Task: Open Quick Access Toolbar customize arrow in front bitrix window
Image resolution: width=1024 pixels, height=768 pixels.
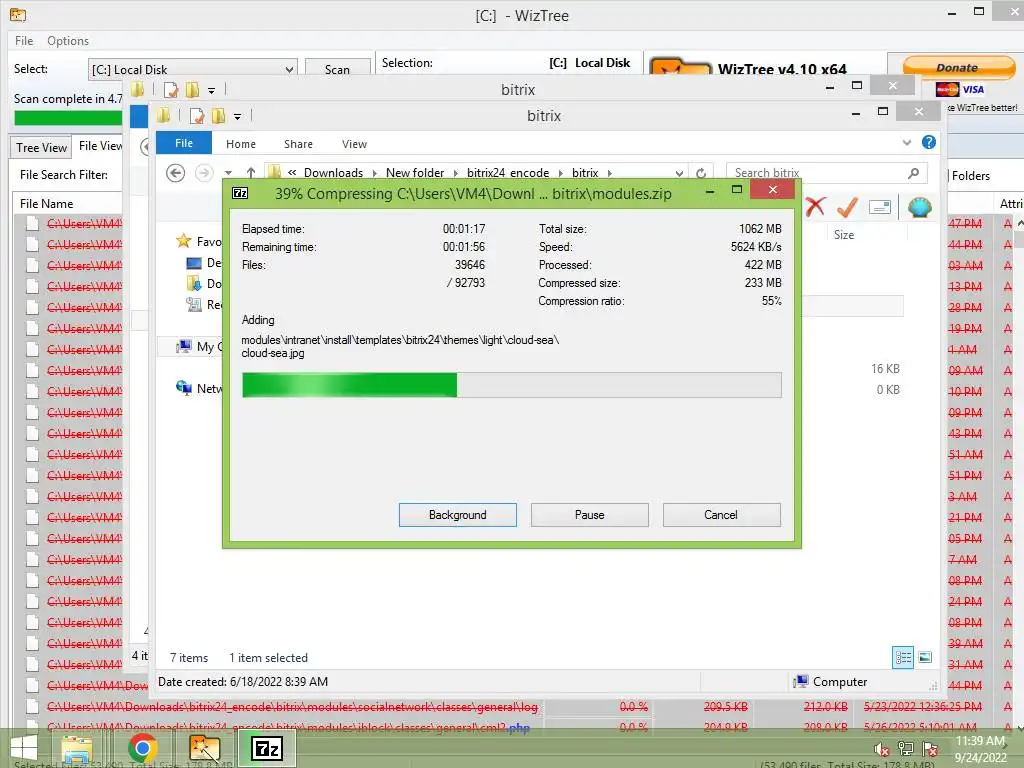Action: (238, 116)
